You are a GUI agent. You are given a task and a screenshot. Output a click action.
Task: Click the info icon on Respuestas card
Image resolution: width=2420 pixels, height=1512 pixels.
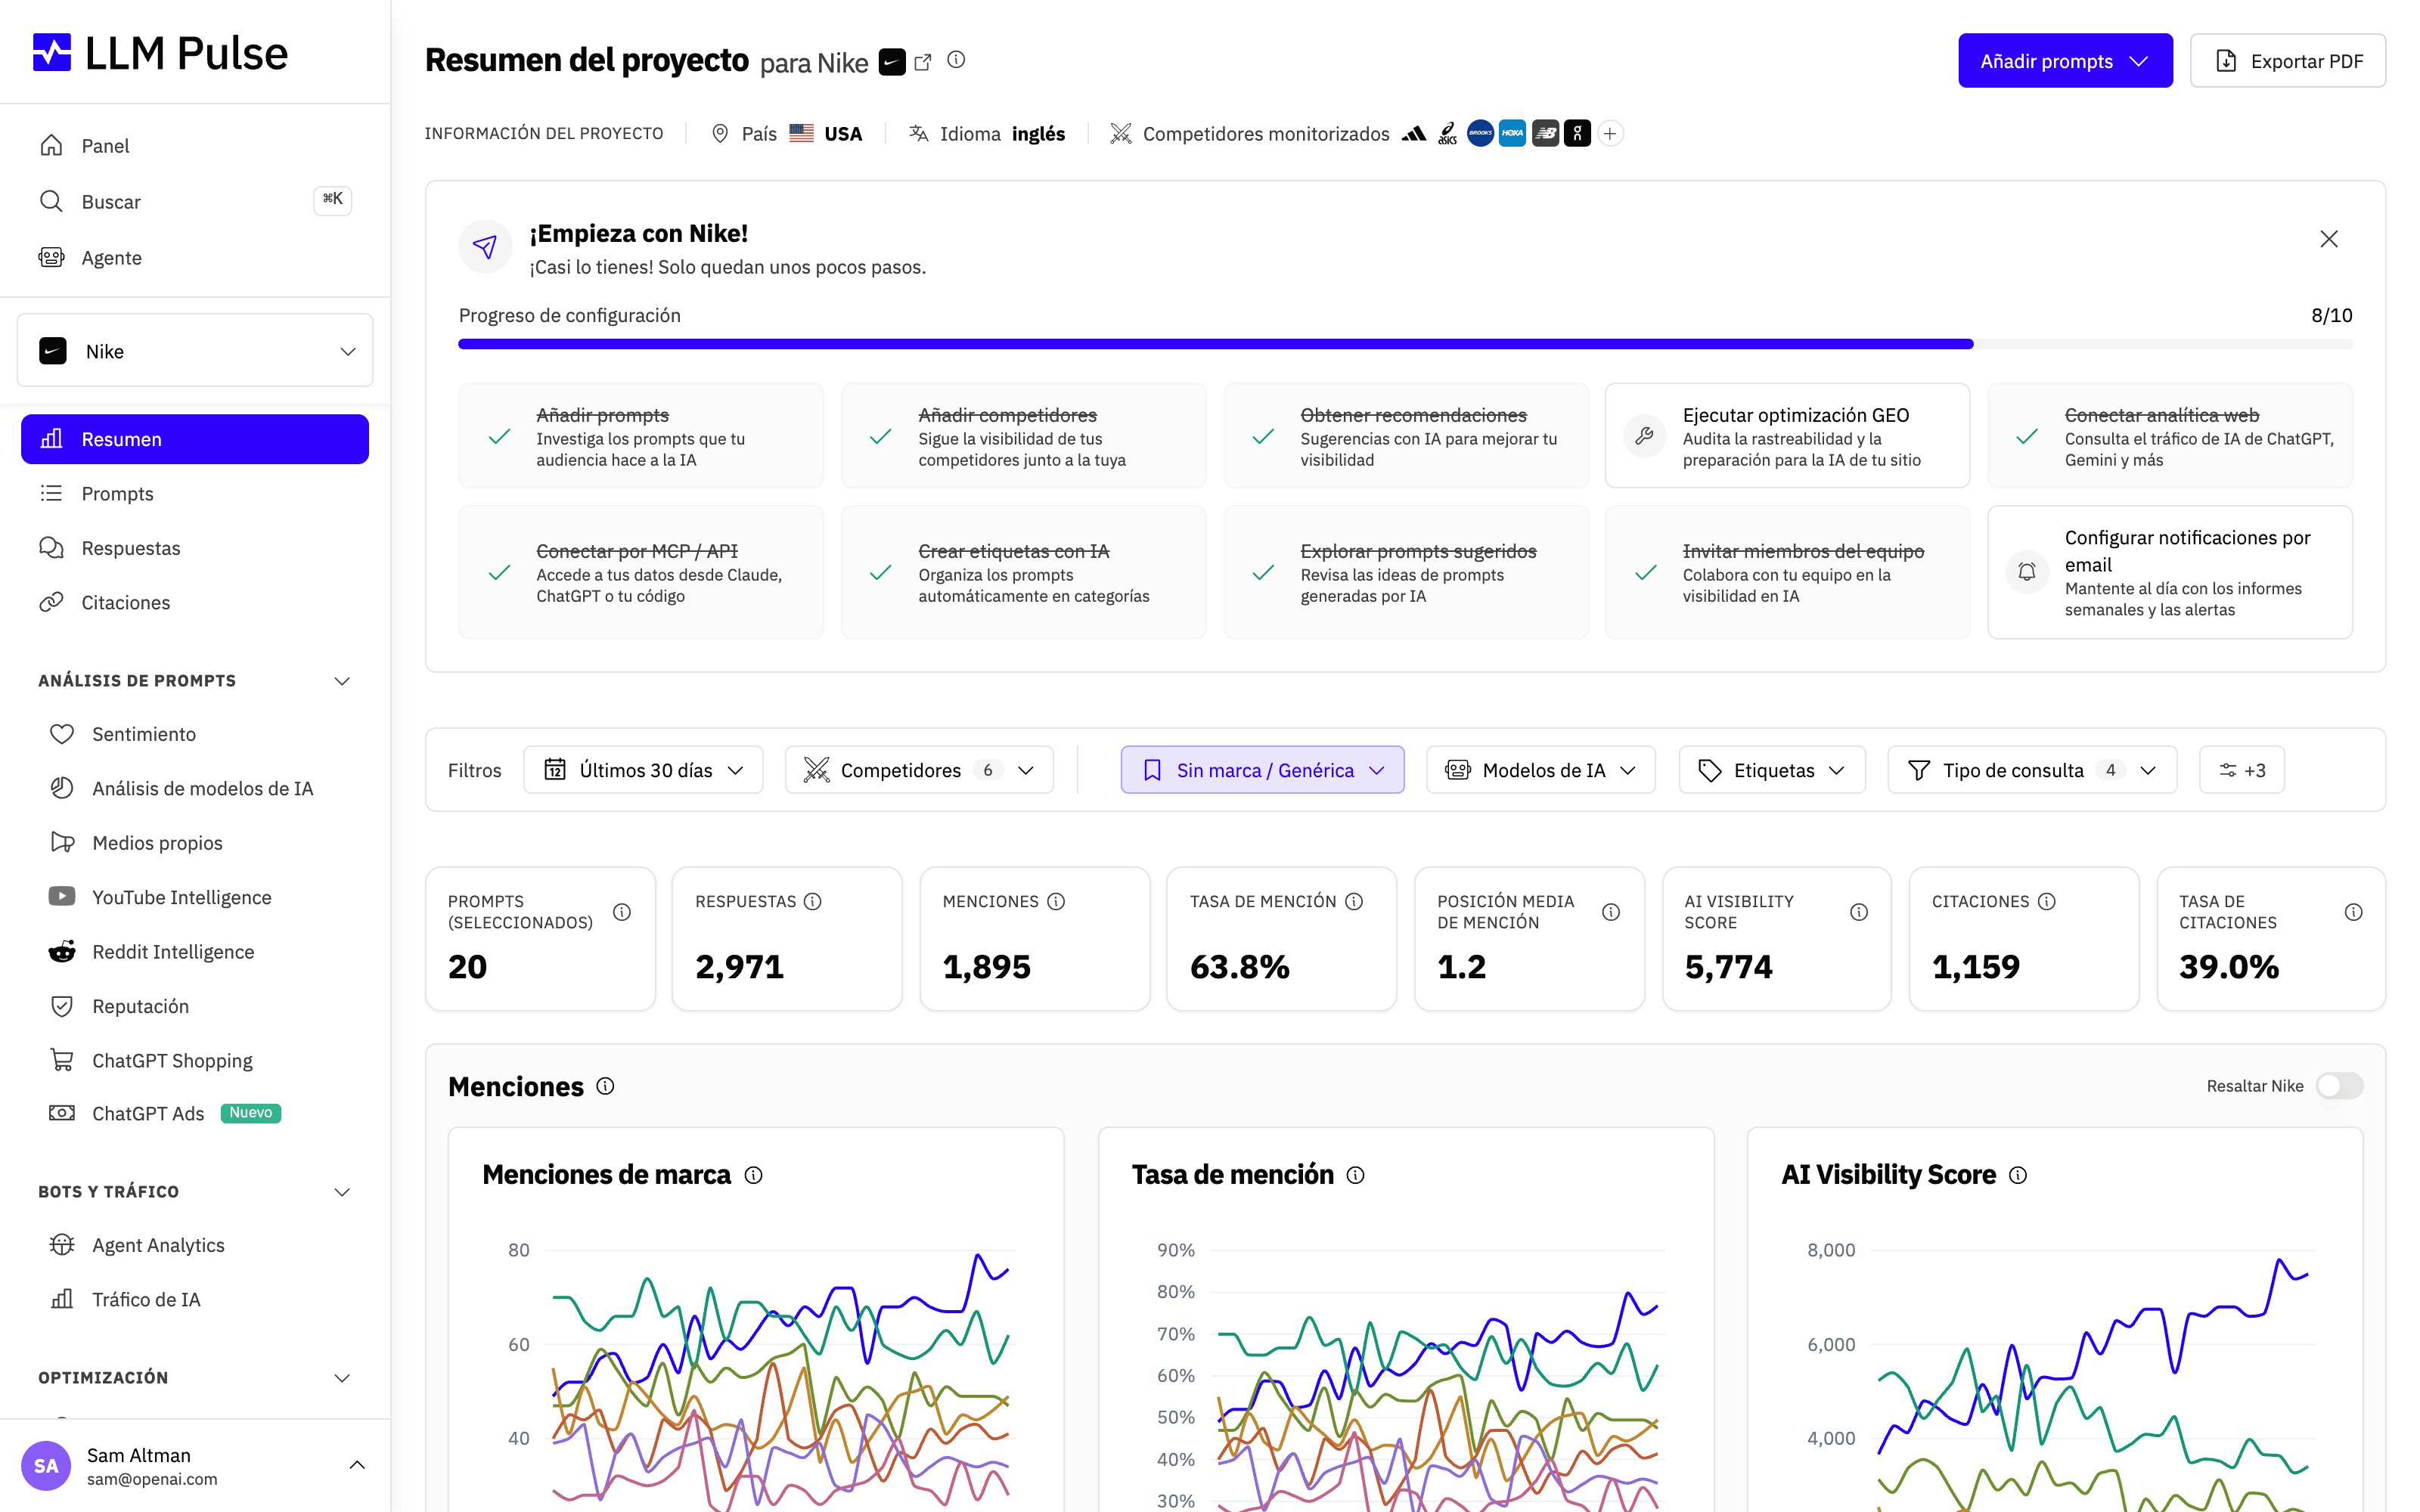813,901
